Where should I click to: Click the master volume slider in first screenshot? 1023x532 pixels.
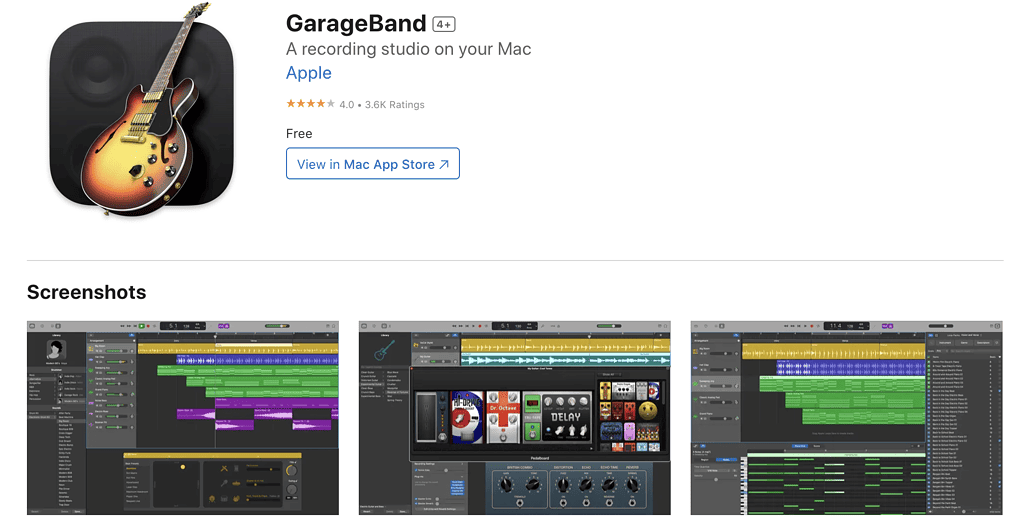[277, 326]
